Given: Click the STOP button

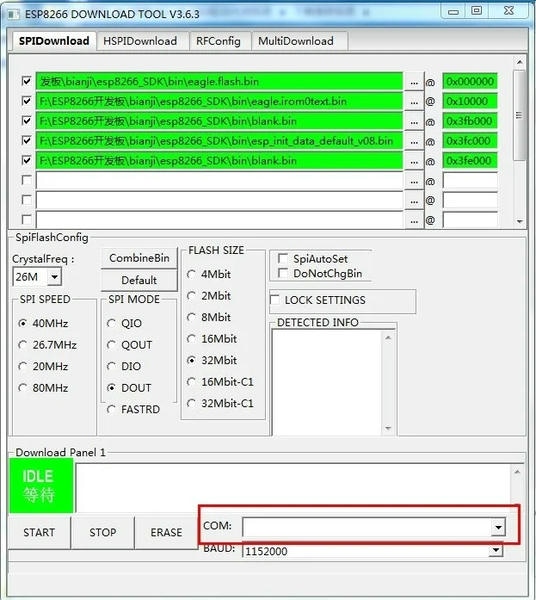Looking at the screenshot, I should (103, 533).
